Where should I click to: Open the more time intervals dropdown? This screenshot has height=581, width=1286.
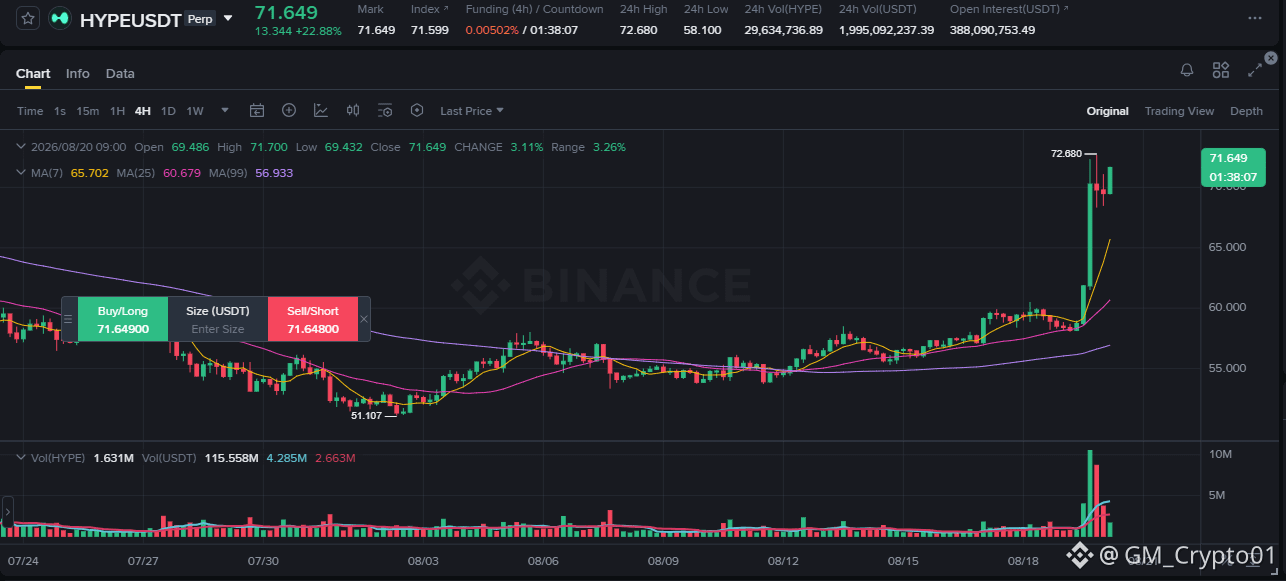(225, 111)
